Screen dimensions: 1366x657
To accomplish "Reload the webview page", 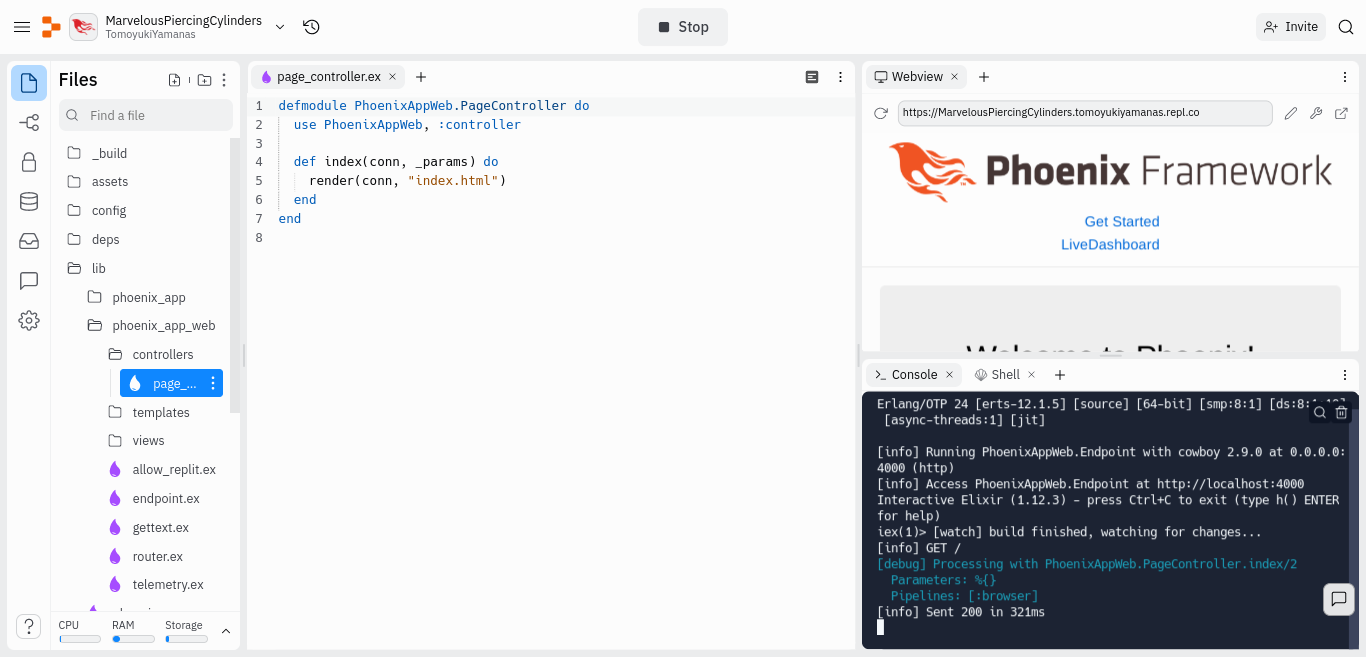I will pos(881,113).
